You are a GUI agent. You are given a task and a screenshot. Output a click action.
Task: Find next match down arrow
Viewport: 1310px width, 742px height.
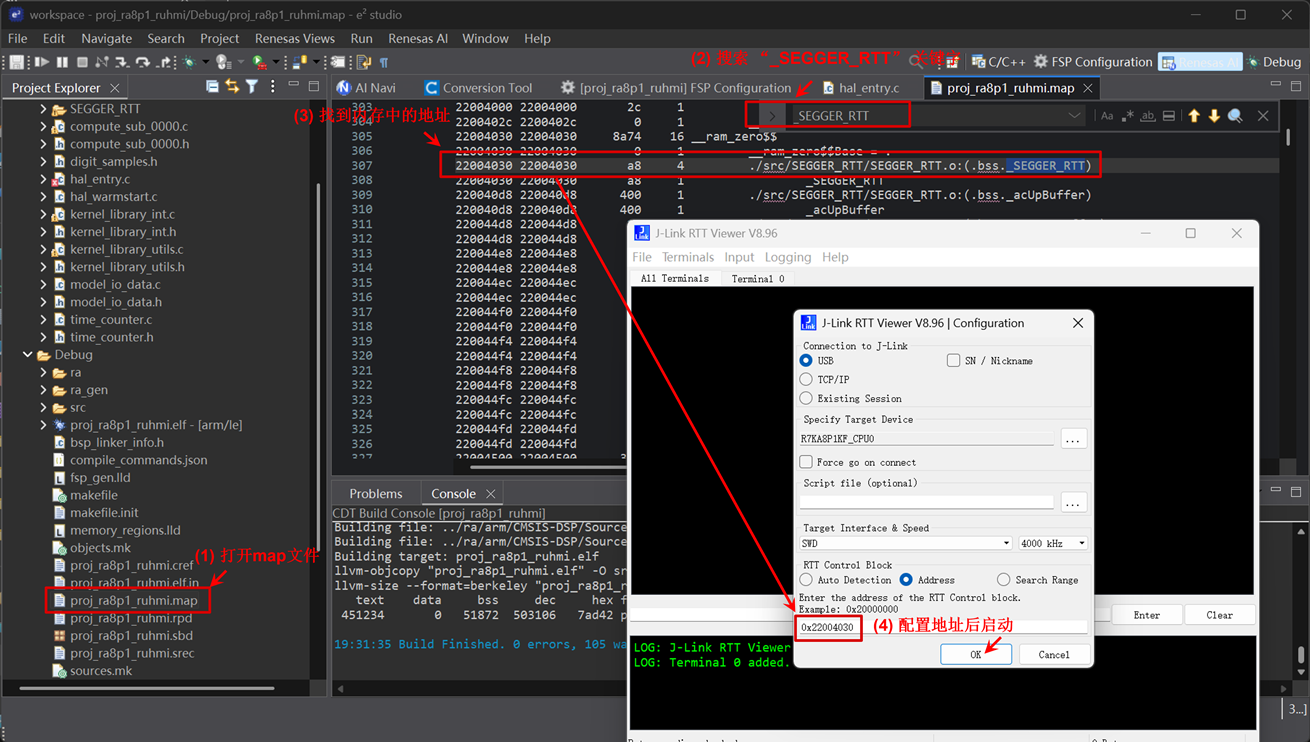coord(1214,116)
